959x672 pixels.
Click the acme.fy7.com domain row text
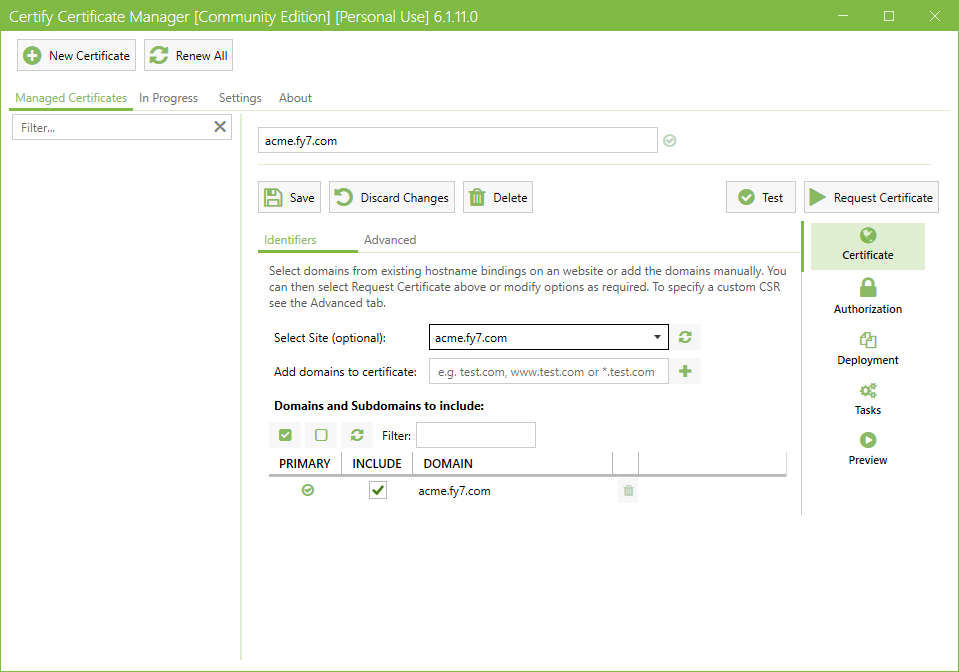click(x=454, y=491)
